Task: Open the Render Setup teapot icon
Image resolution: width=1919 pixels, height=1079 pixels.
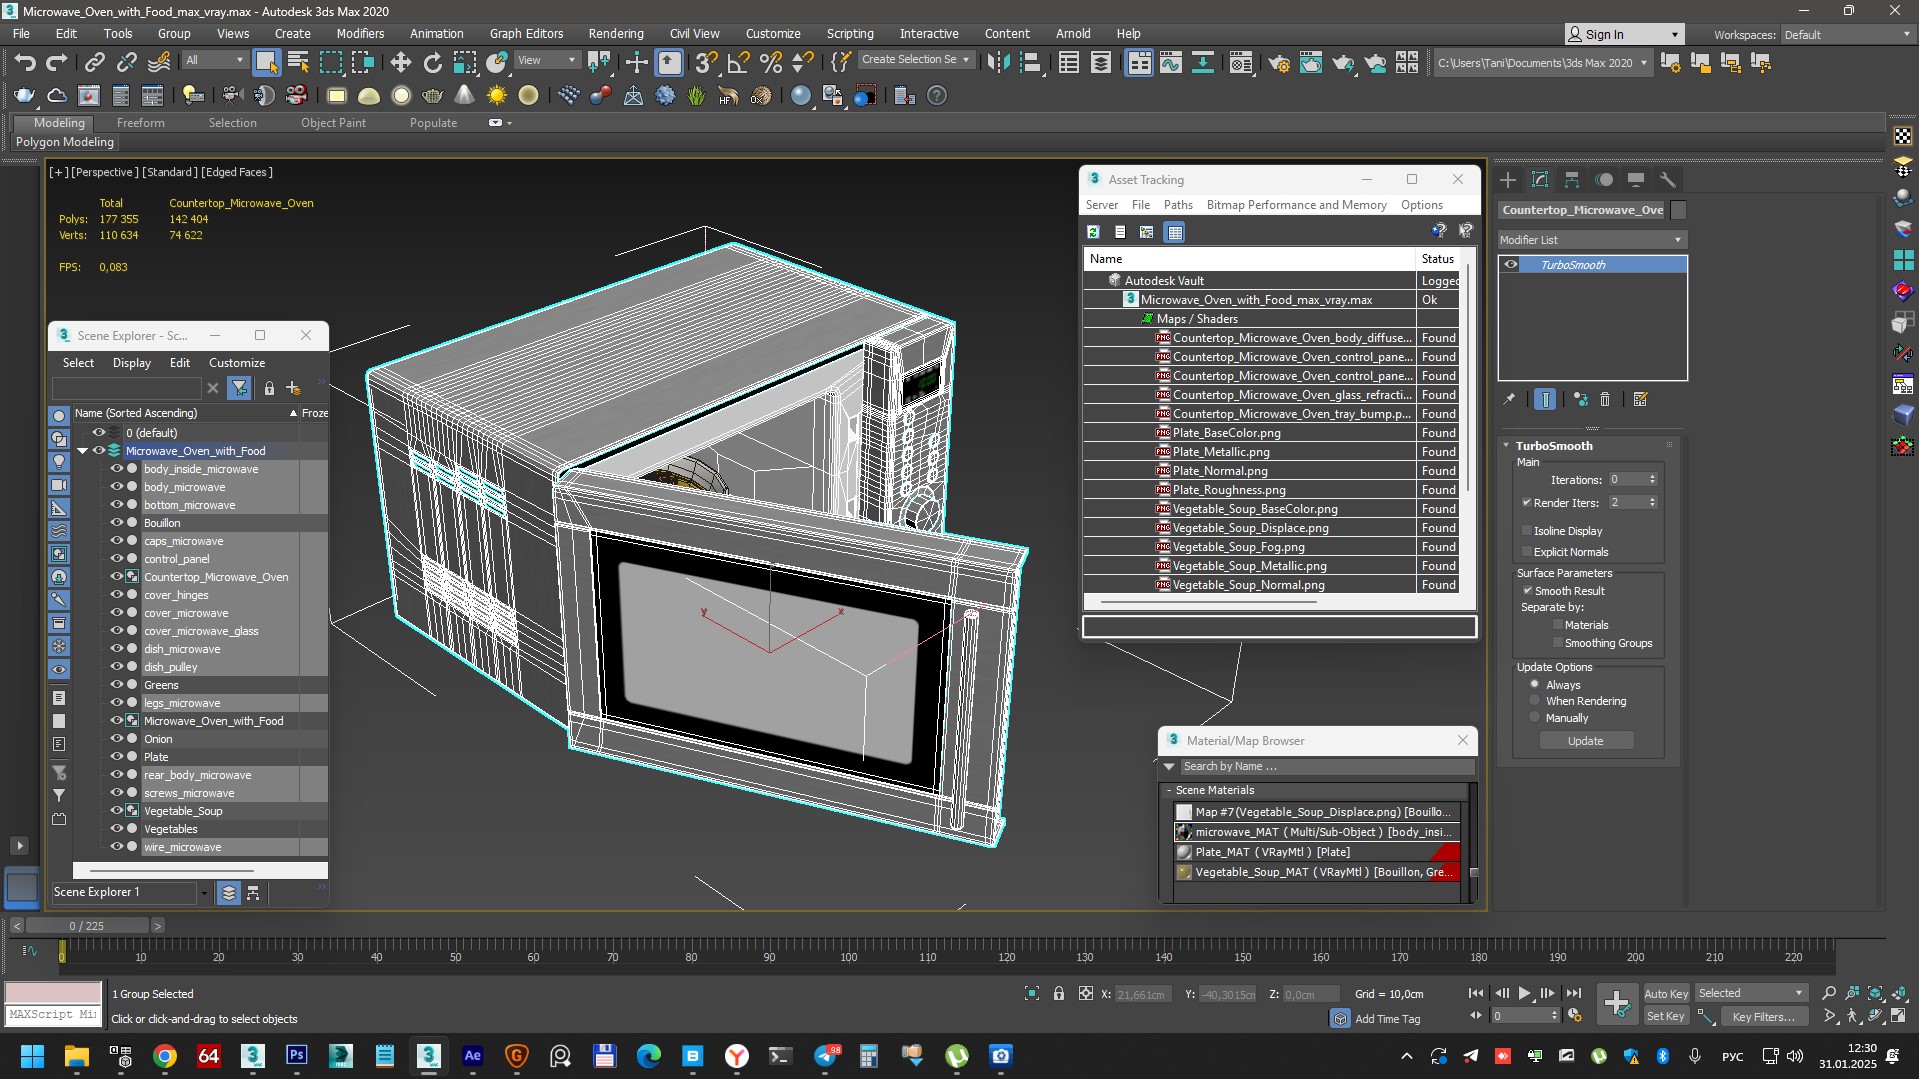Action: pos(1278,62)
